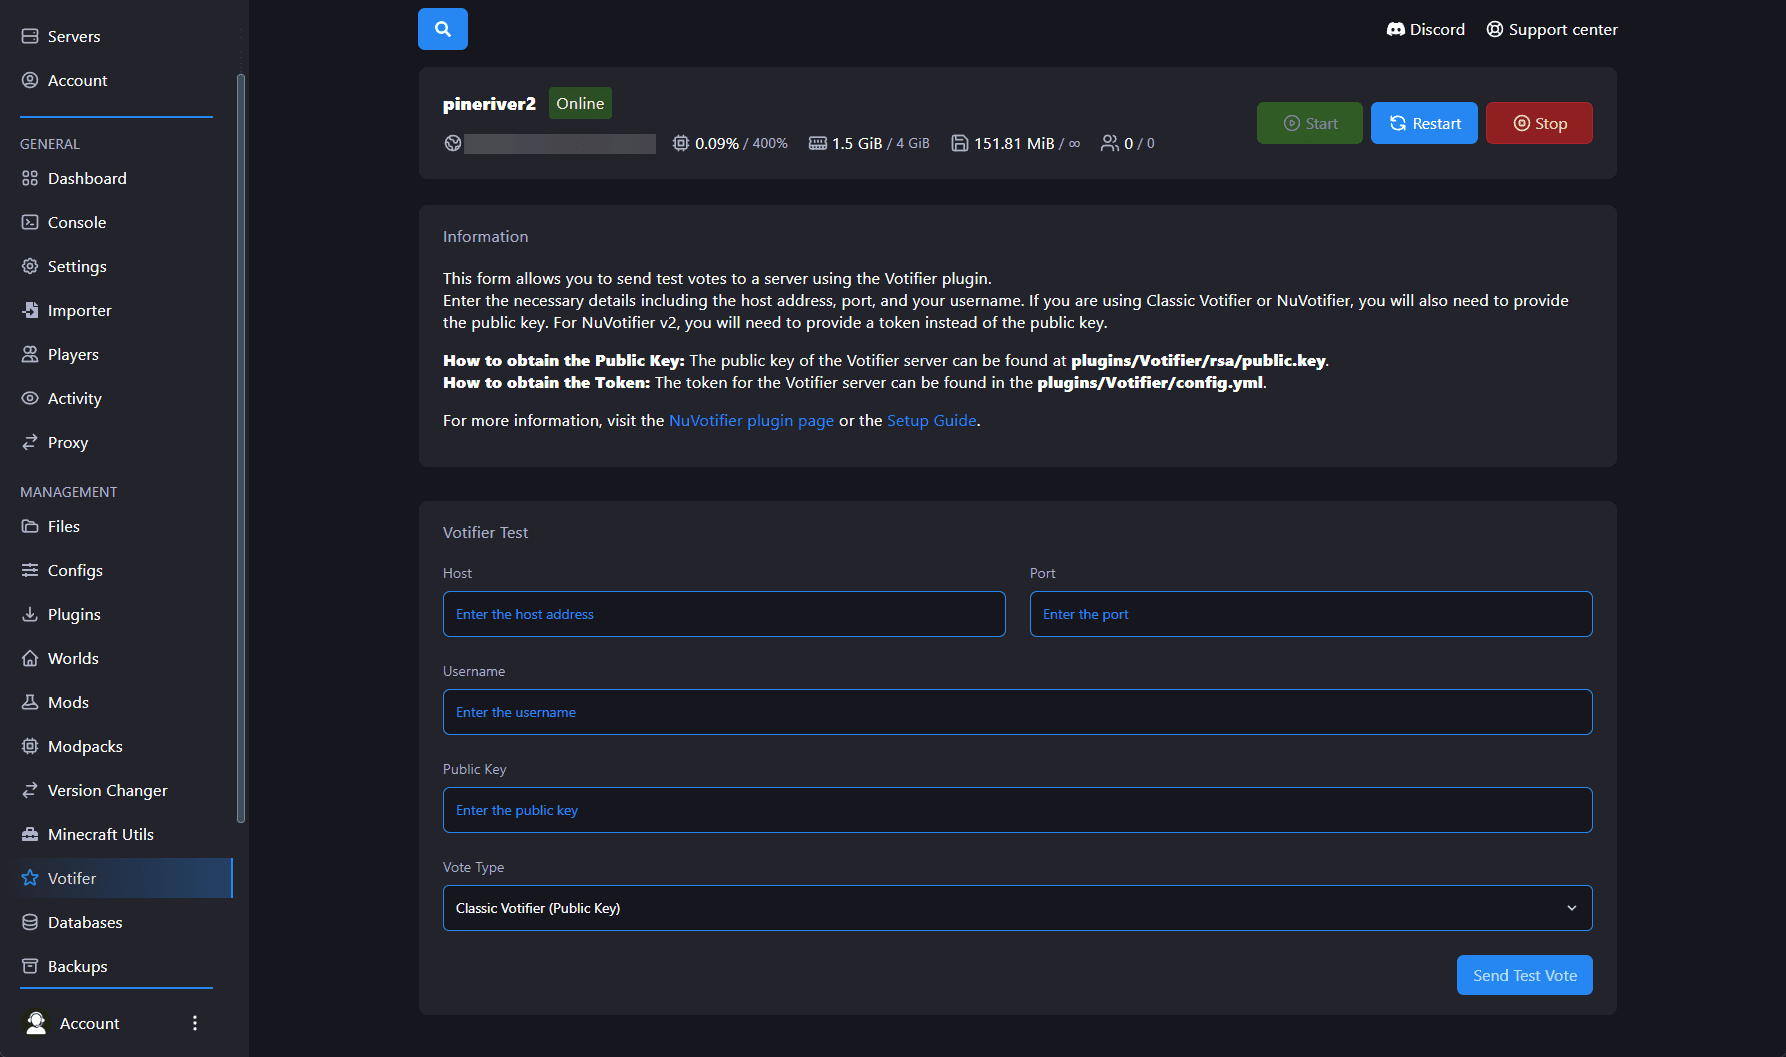Click the Databases cylinder icon

coord(30,922)
